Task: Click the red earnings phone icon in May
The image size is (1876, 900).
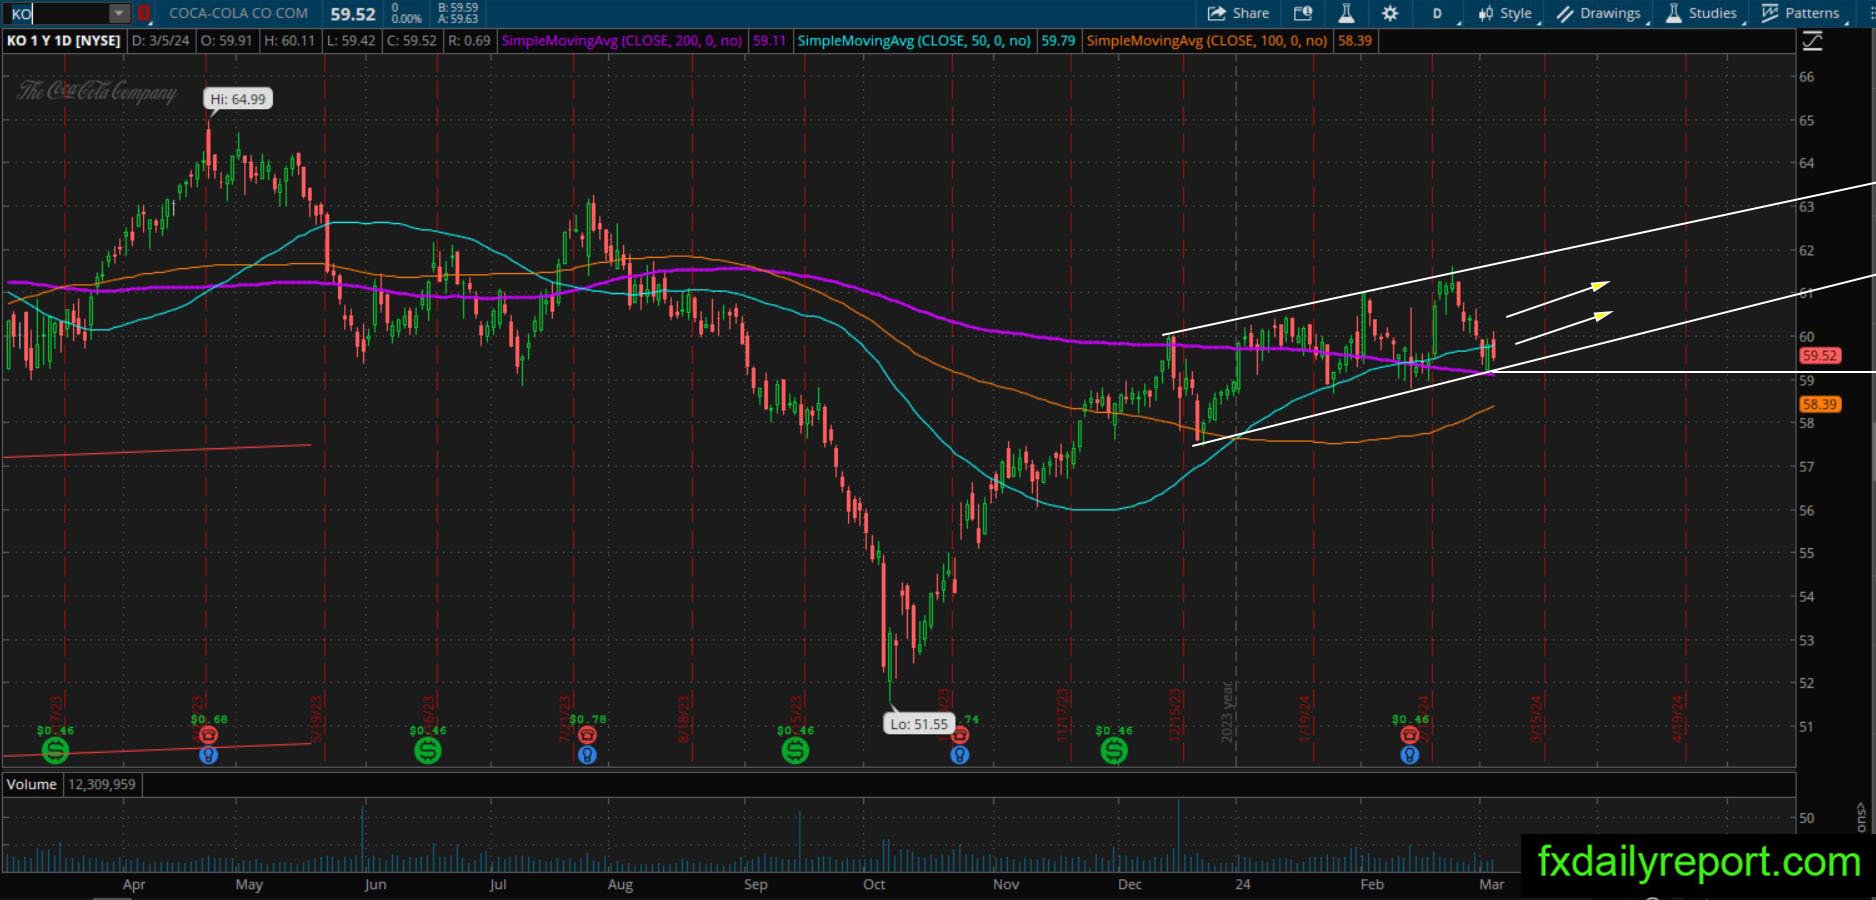Action: pos(208,736)
